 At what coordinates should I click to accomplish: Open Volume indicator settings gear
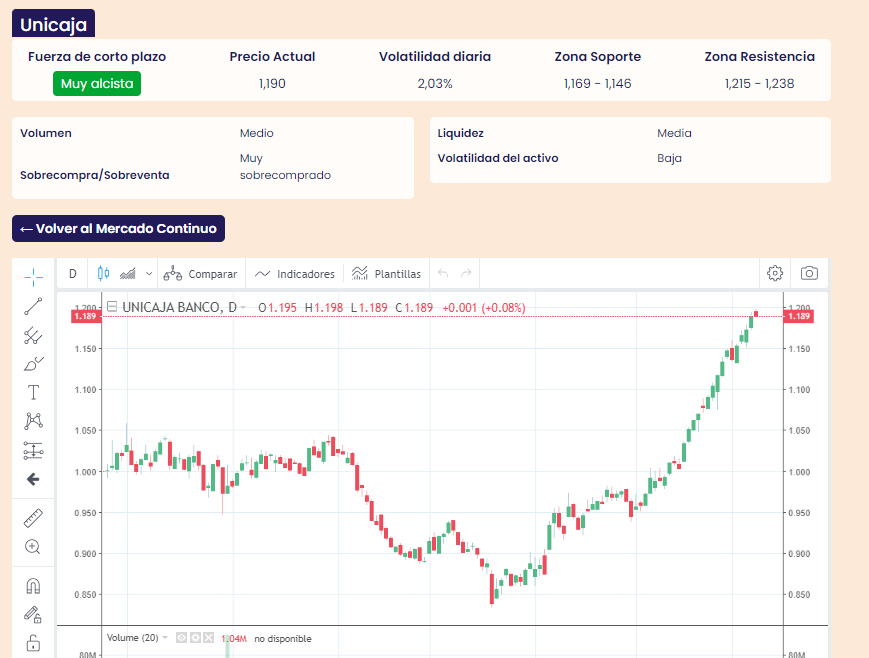(195, 638)
